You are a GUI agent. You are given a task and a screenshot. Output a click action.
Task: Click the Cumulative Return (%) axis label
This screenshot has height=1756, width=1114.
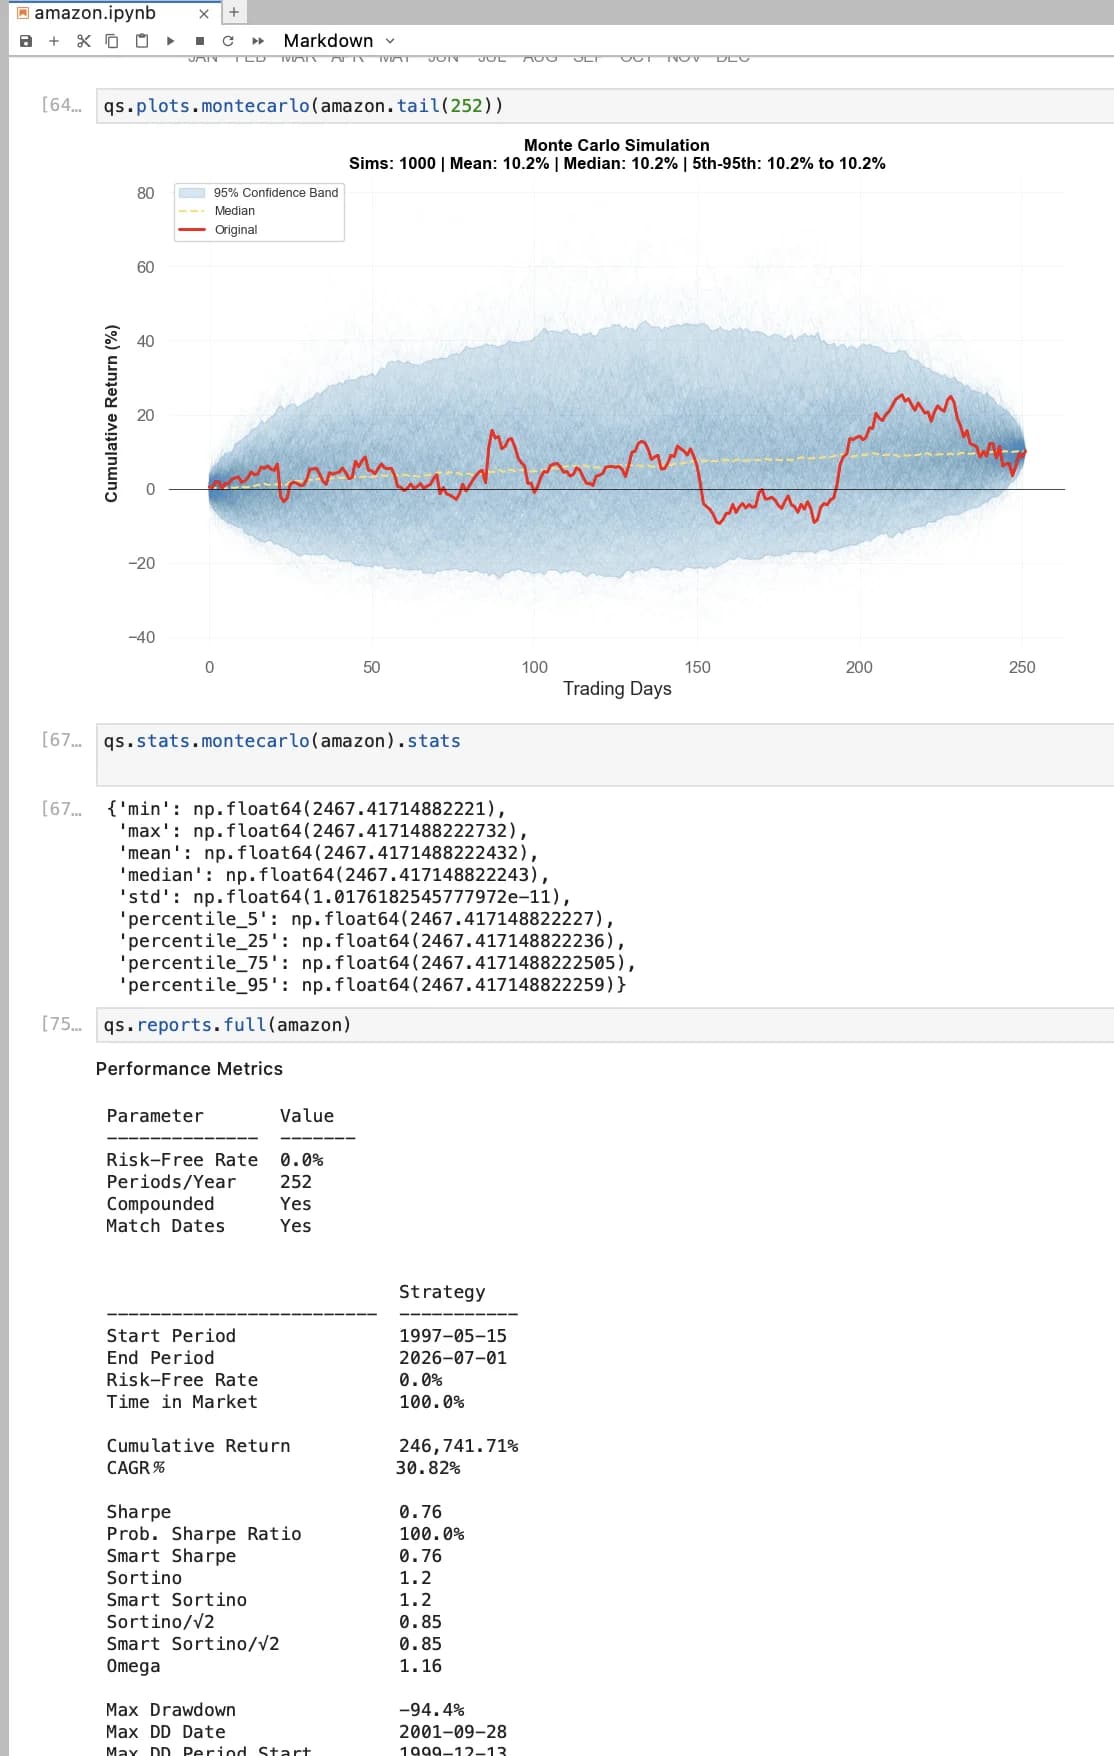(111, 414)
